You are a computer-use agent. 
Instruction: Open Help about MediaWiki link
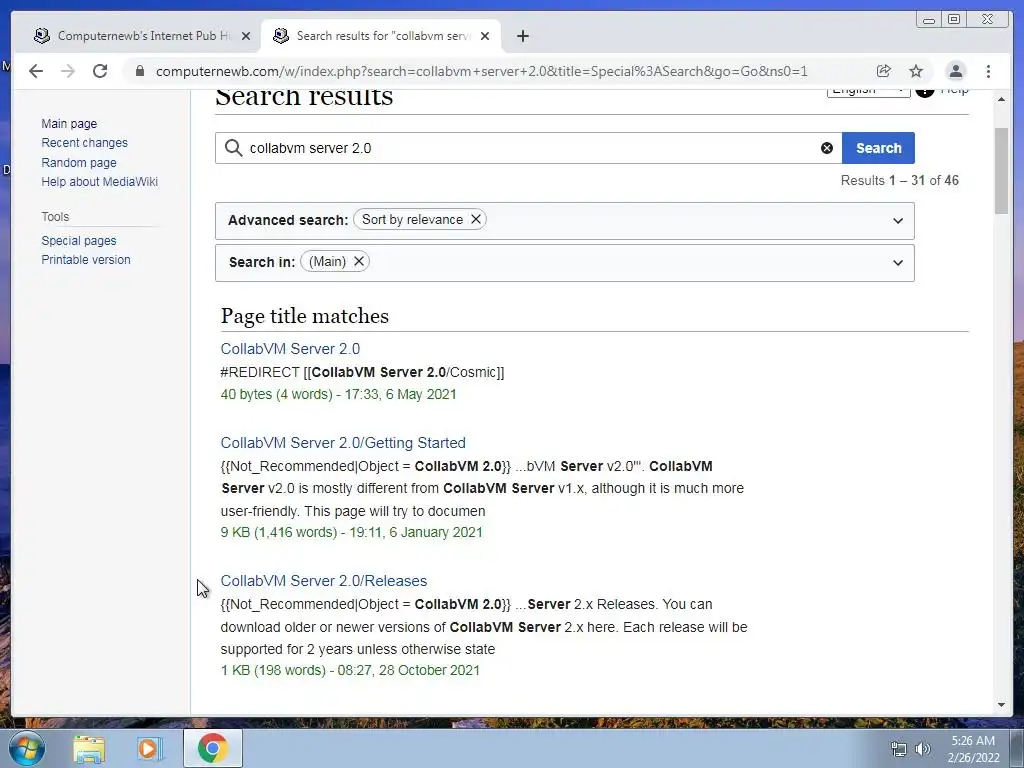pyautogui.click(x=100, y=182)
